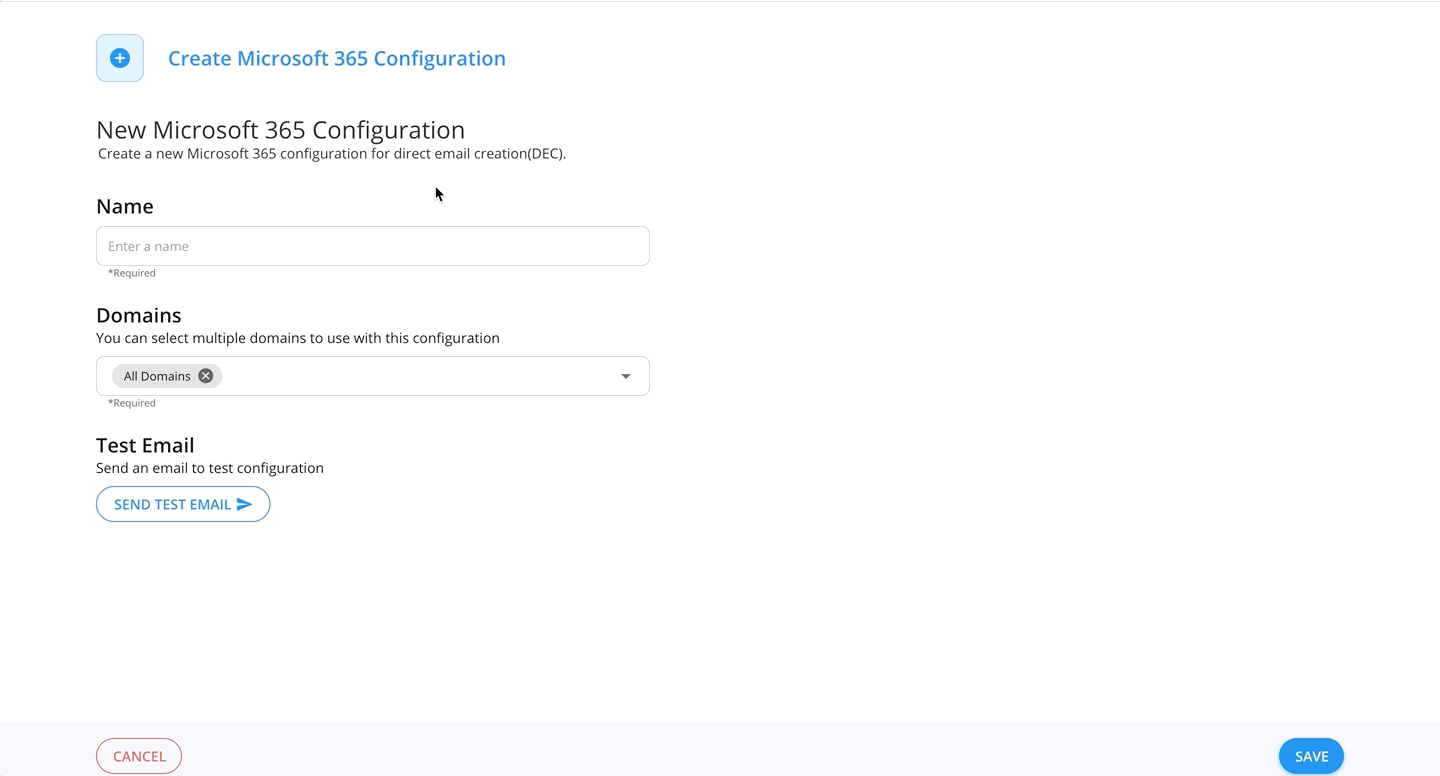The image size is (1440, 776).
Task: Click the dropdown arrow in the Domains field
Action: pos(626,375)
